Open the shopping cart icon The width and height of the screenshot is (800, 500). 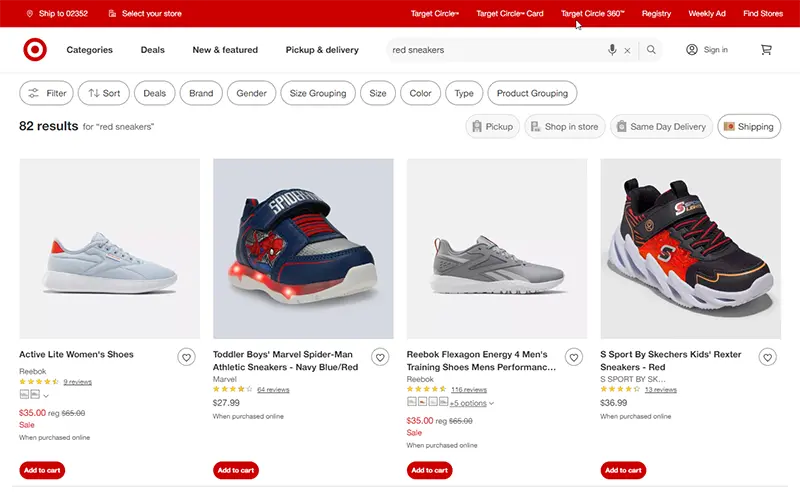[x=766, y=50]
